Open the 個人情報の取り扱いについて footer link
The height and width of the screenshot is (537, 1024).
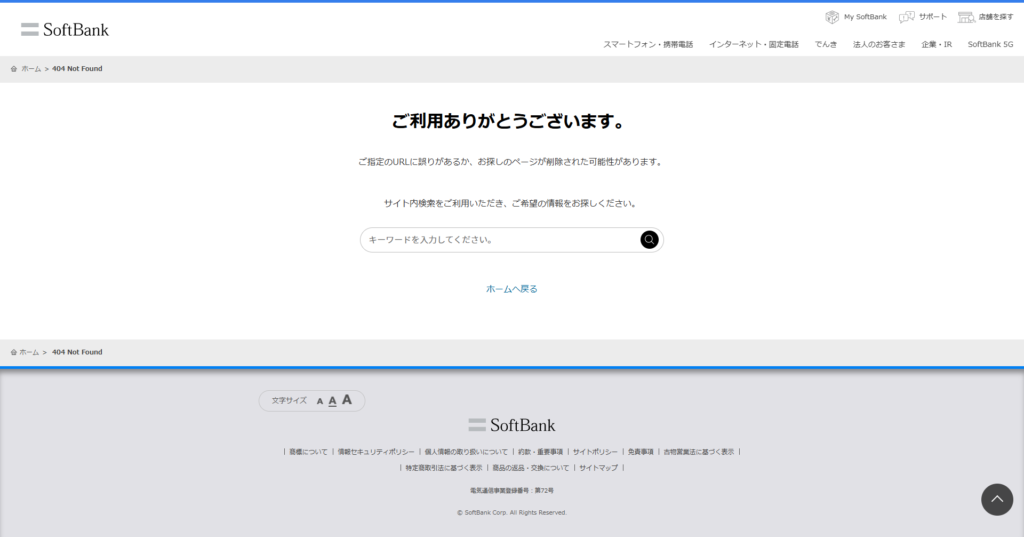tap(466, 452)
